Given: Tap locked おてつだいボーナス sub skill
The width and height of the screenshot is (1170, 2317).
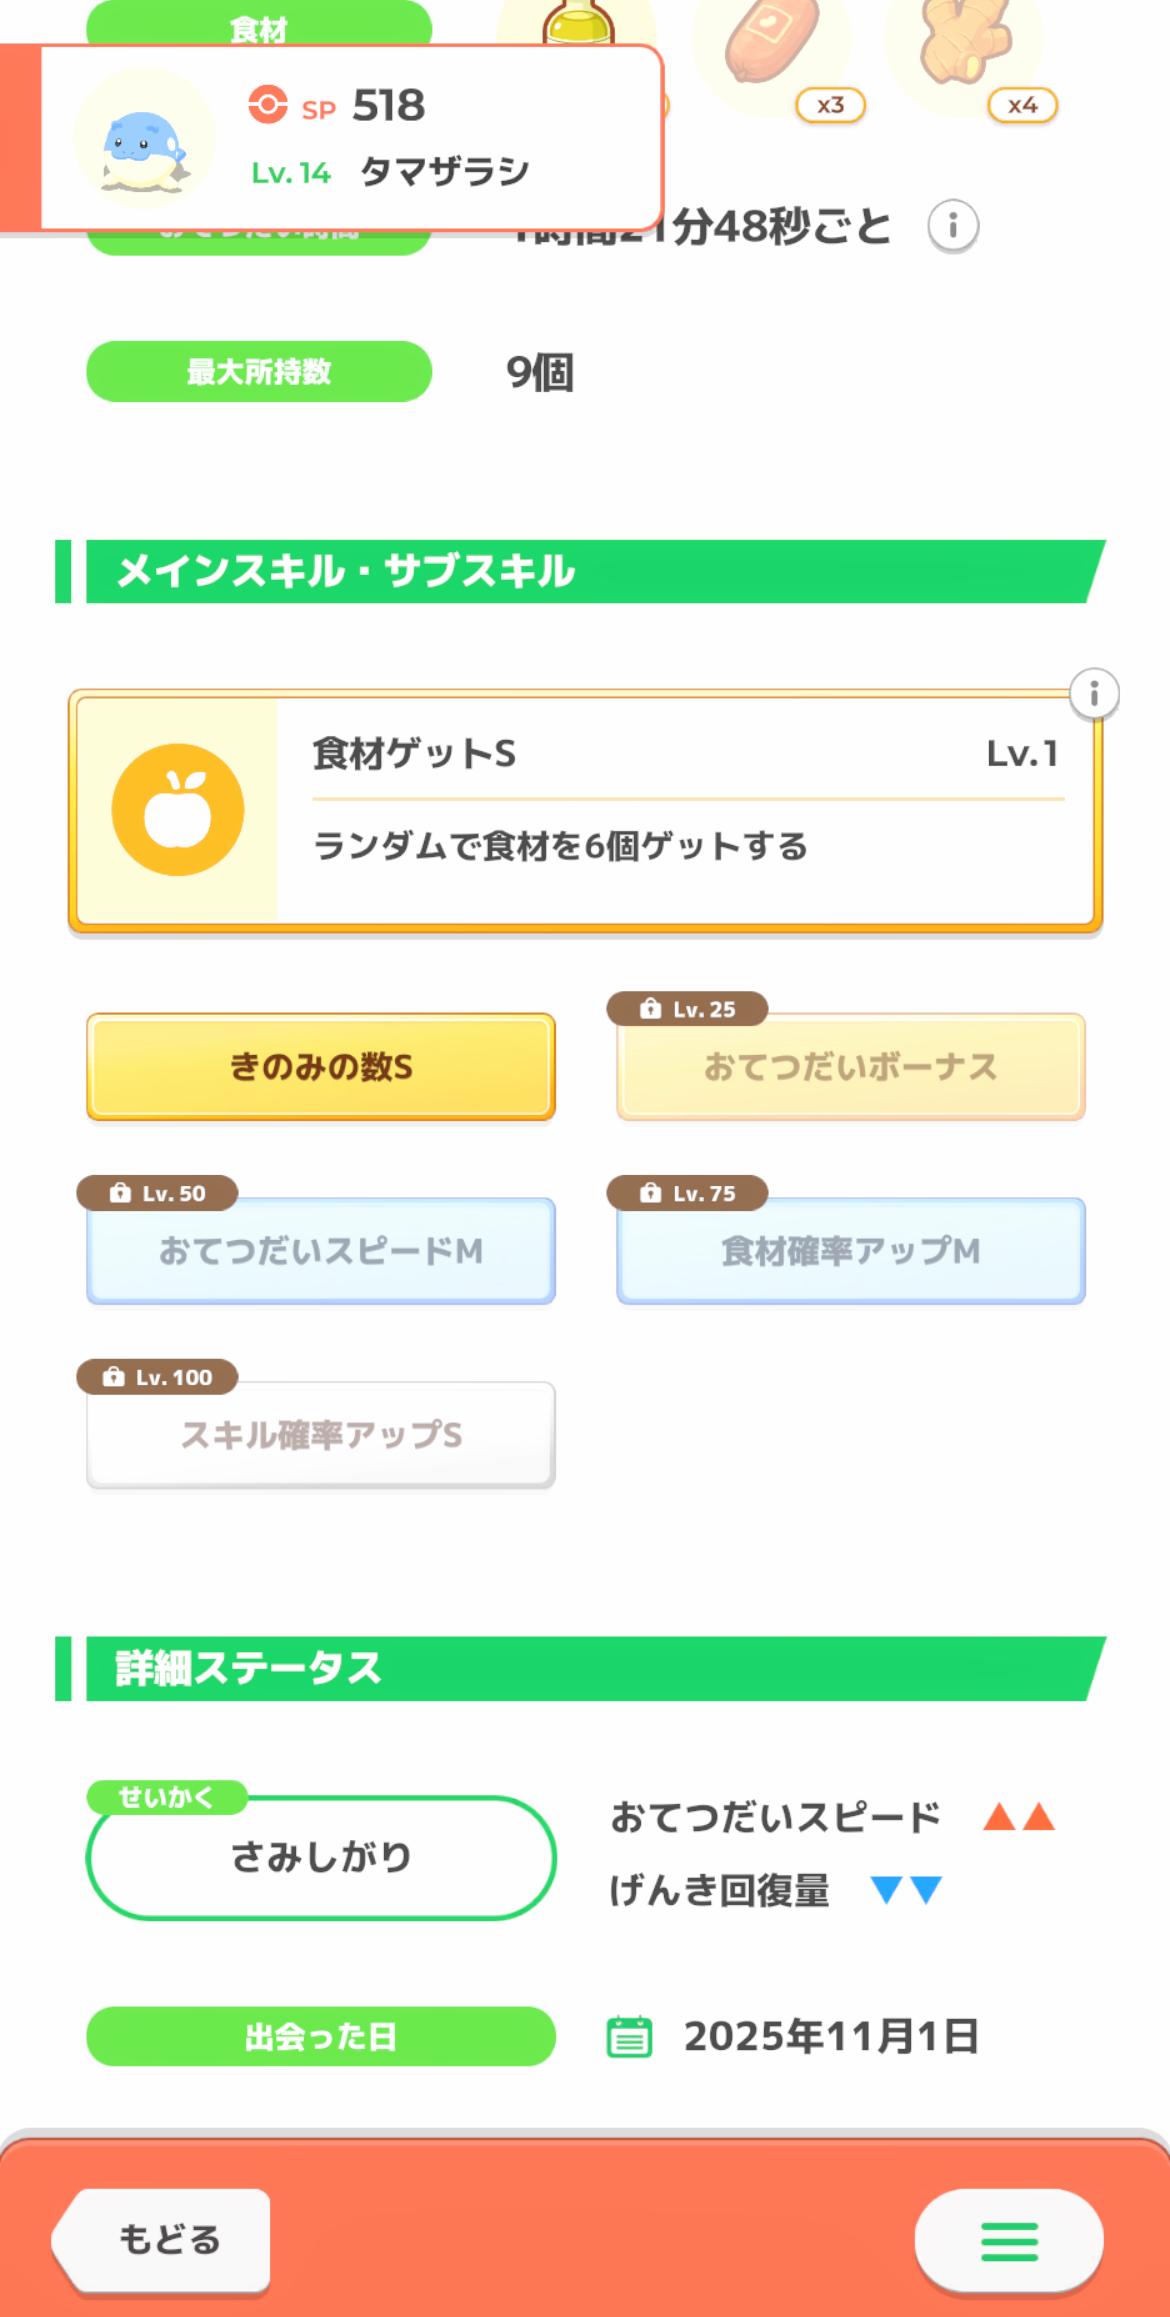Looking at the screenshot, I should tap(850, 1068).
